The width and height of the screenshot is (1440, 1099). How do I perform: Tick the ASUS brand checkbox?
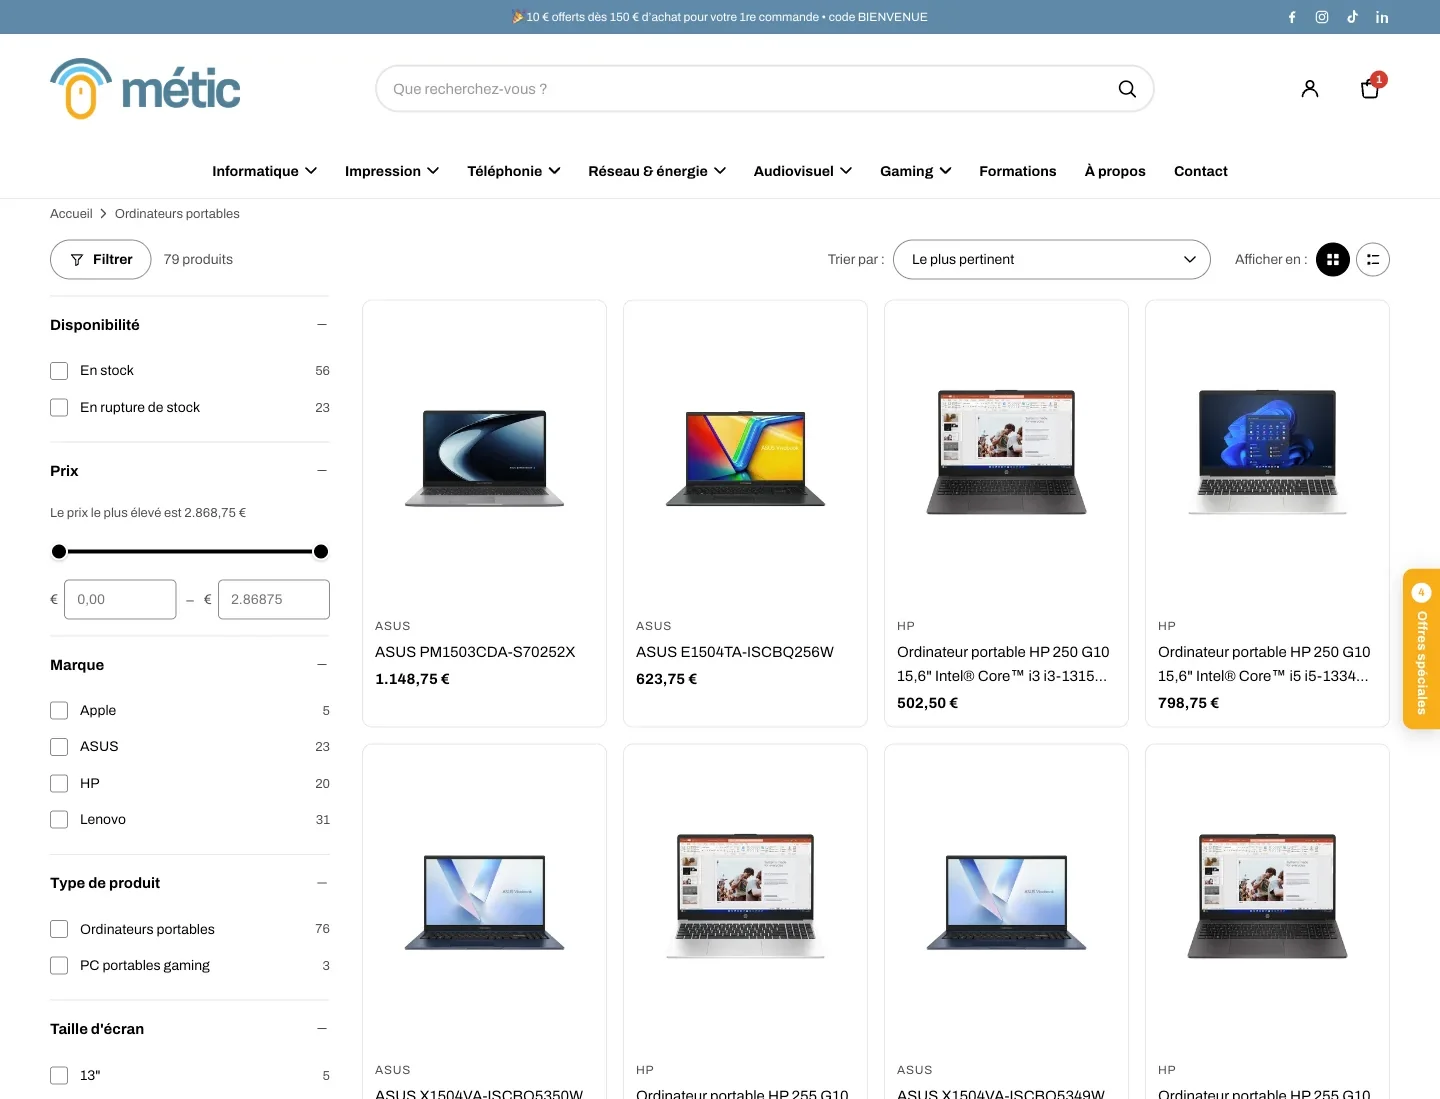tap(59, 747)
